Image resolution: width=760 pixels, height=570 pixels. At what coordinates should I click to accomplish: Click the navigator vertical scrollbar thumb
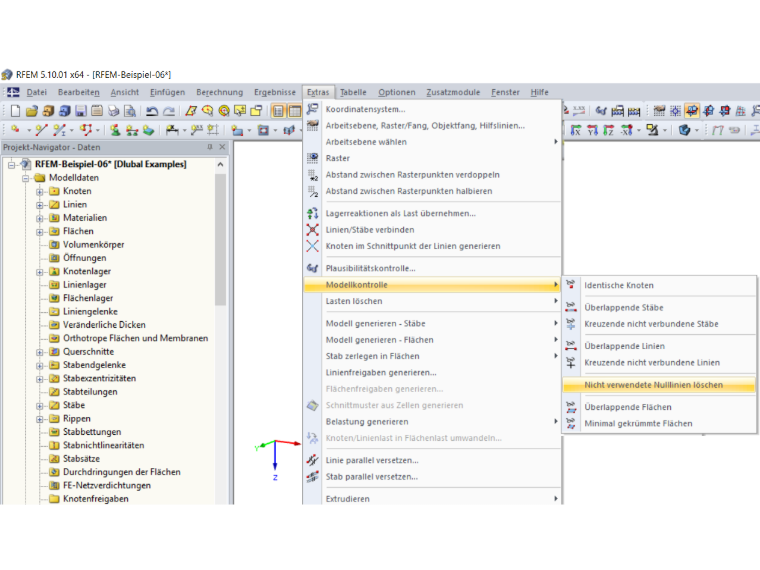coord(221,238)
